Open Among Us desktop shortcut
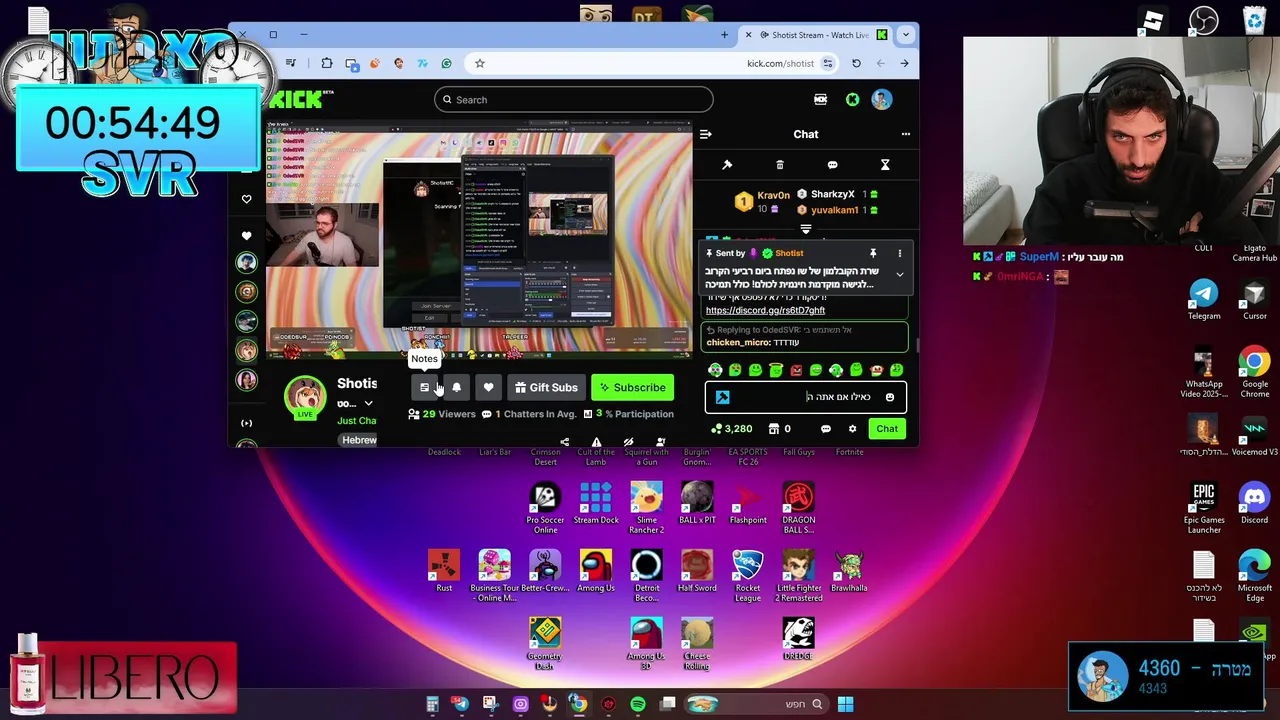The width and height of the screenshot is (1280, 720). (x=596, y=571)
